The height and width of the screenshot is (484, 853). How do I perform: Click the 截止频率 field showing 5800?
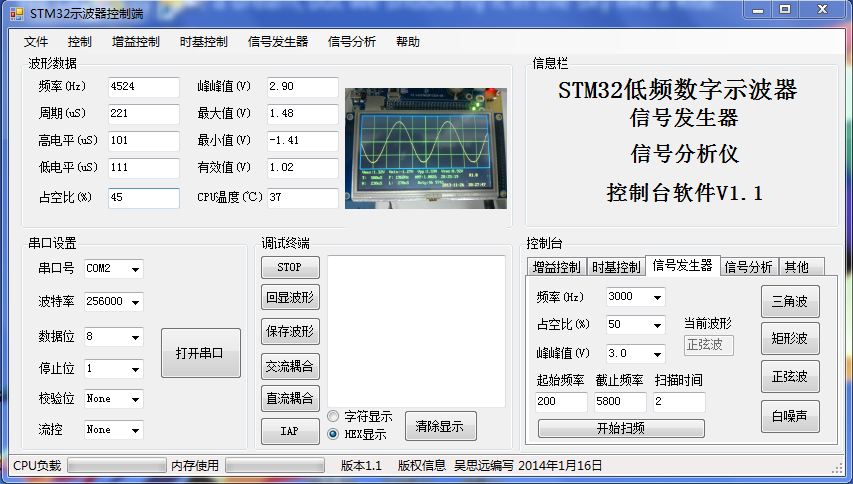(x=620, y=402)
